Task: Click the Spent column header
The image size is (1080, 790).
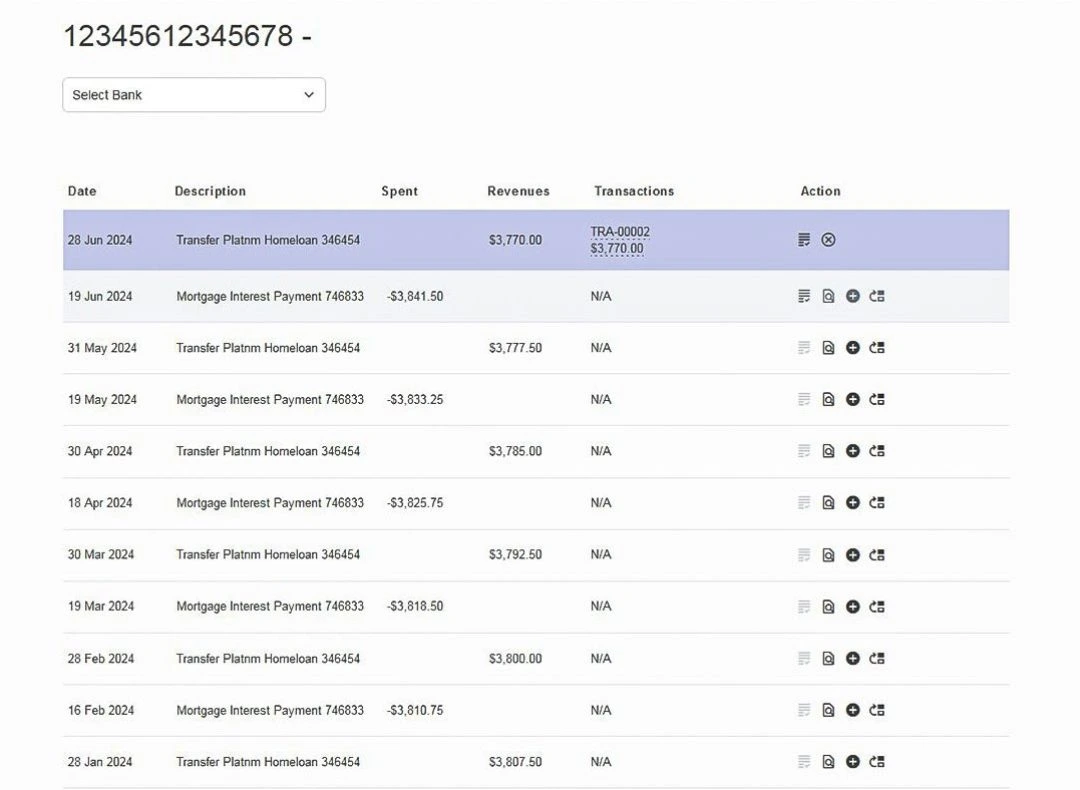Action: pyautogui.click(x=399, y=191)
